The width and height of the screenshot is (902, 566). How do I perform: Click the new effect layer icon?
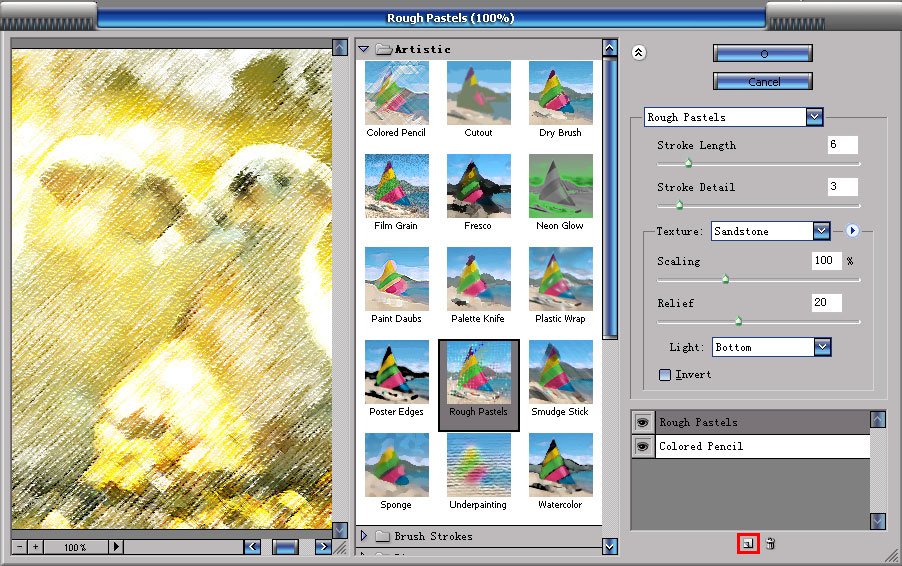(748, 544)
